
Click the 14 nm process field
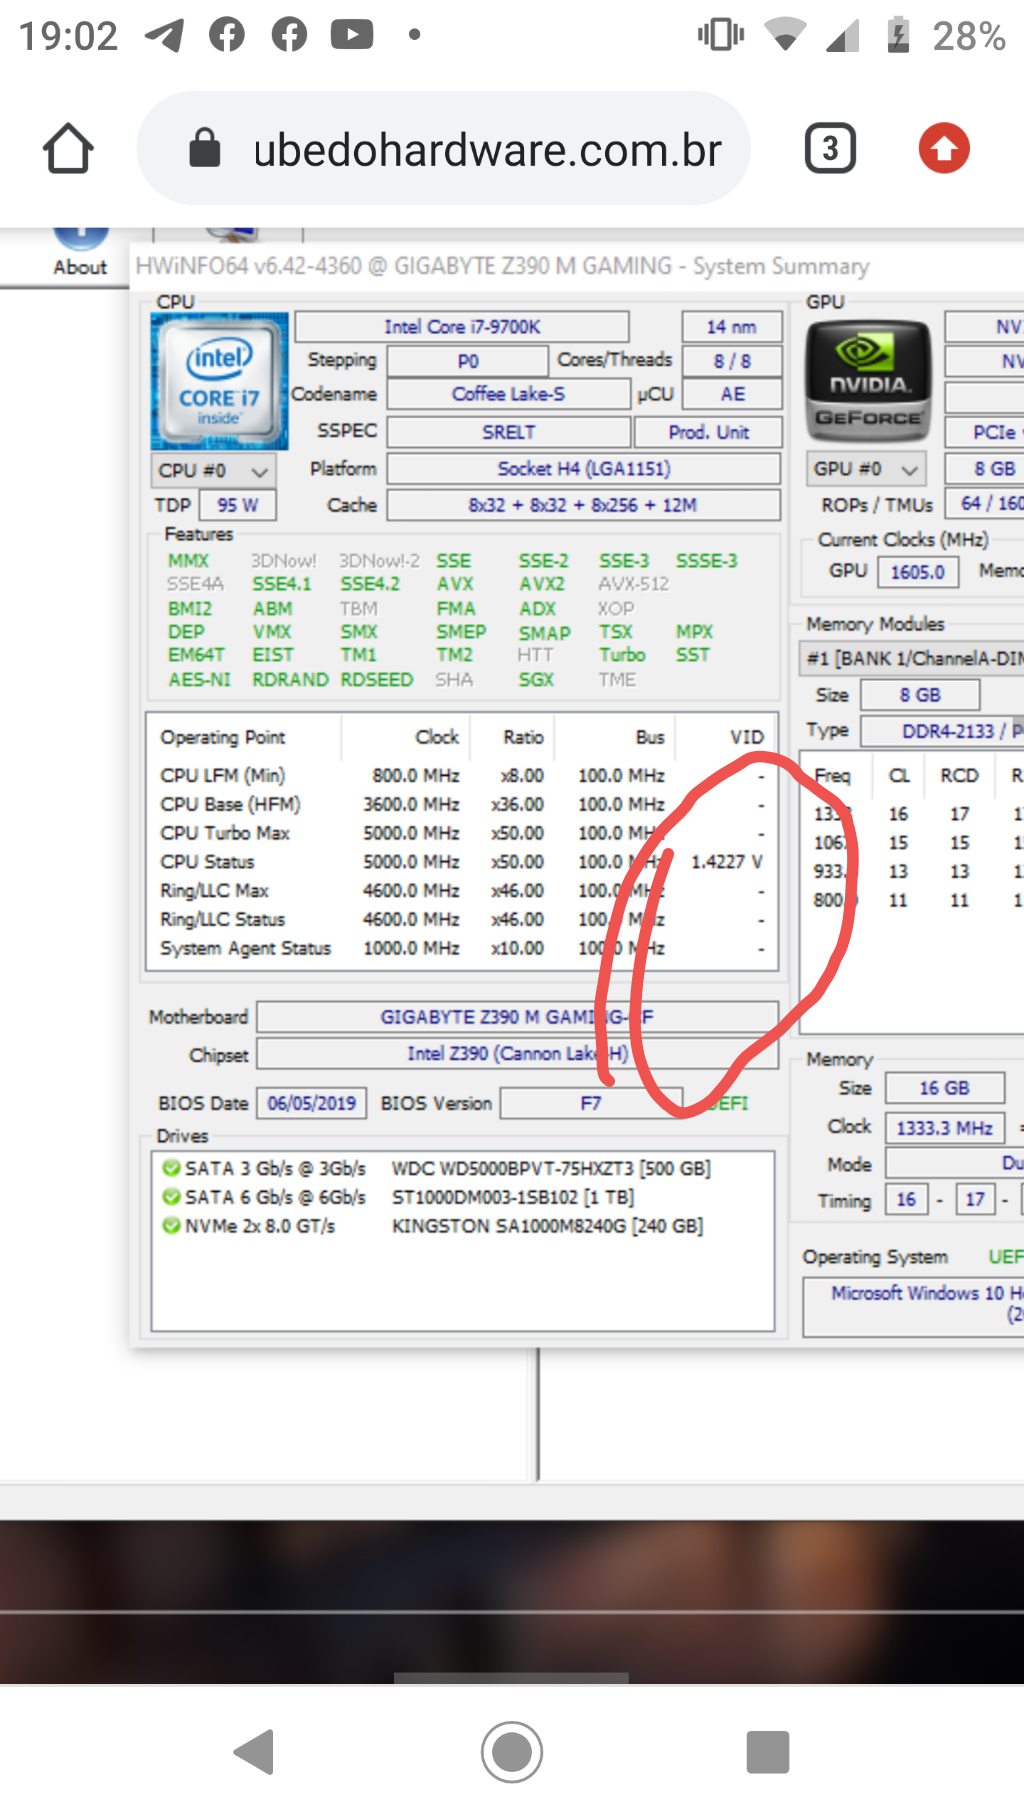tap(731, 327)
